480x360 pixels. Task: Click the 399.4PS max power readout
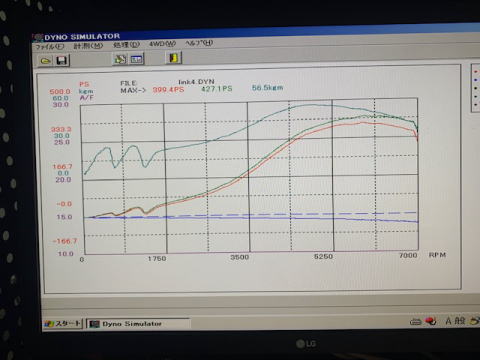click(168, 90)
